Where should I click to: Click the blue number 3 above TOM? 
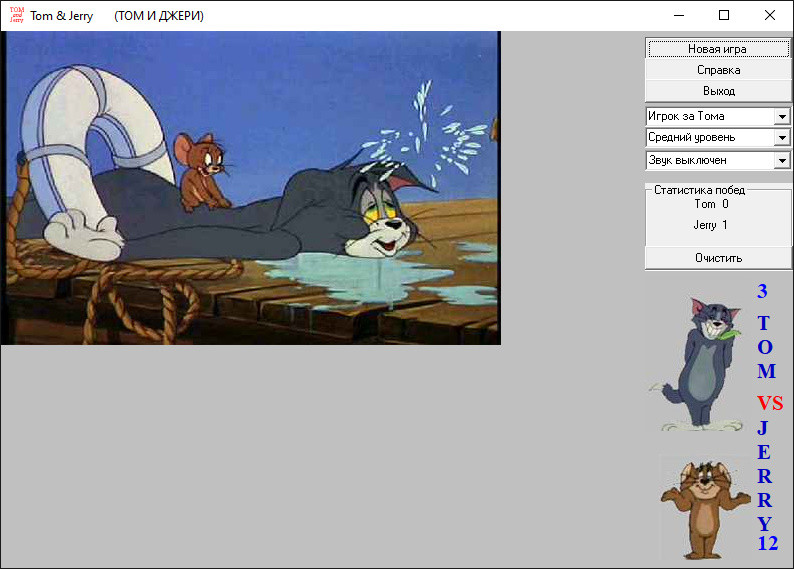coord(762,291)
